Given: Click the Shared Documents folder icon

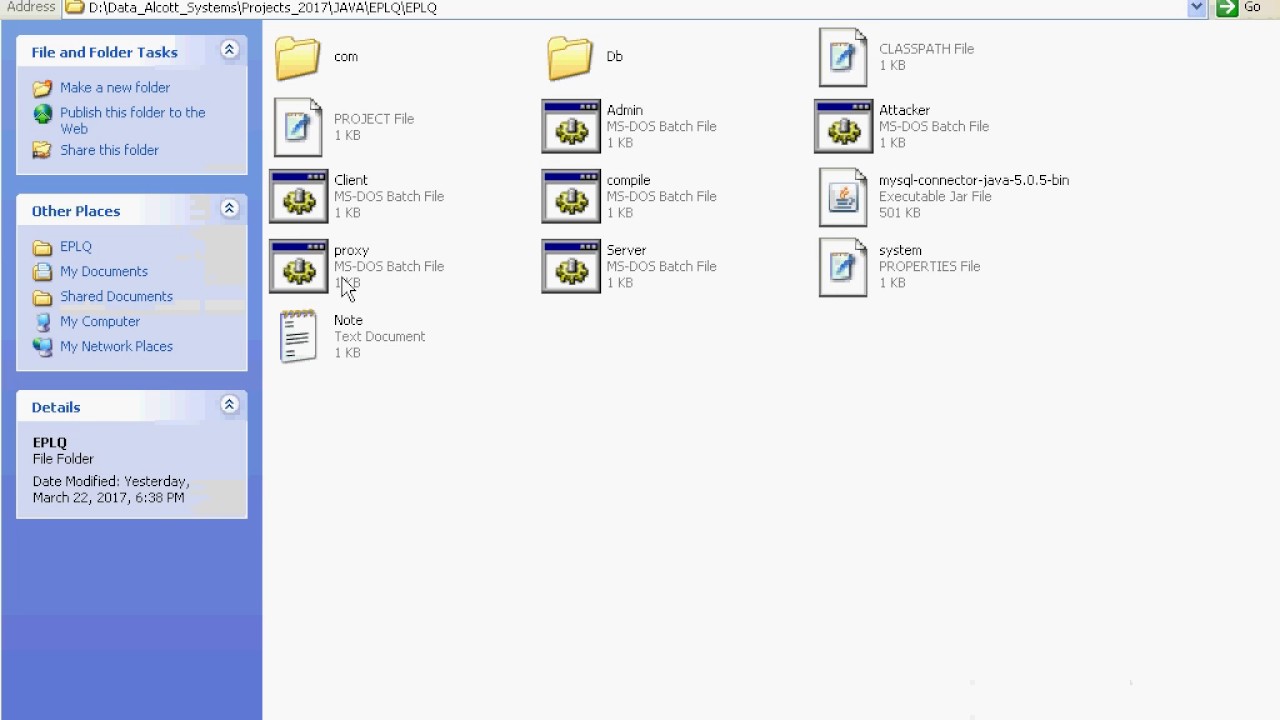Looking at the screenshot, I should click(x=42, y=297).
